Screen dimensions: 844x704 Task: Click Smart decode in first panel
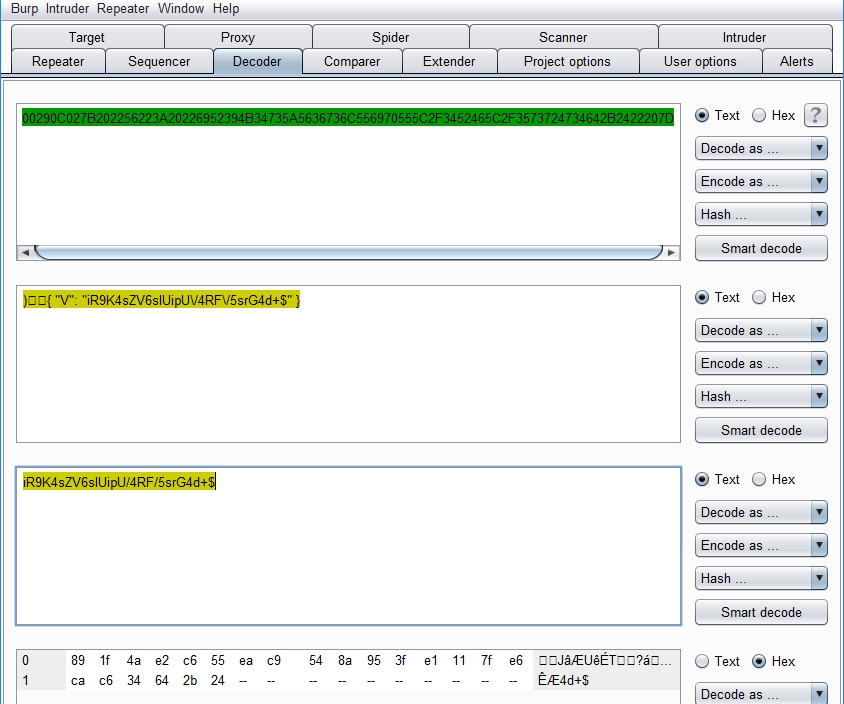[761, 248]
